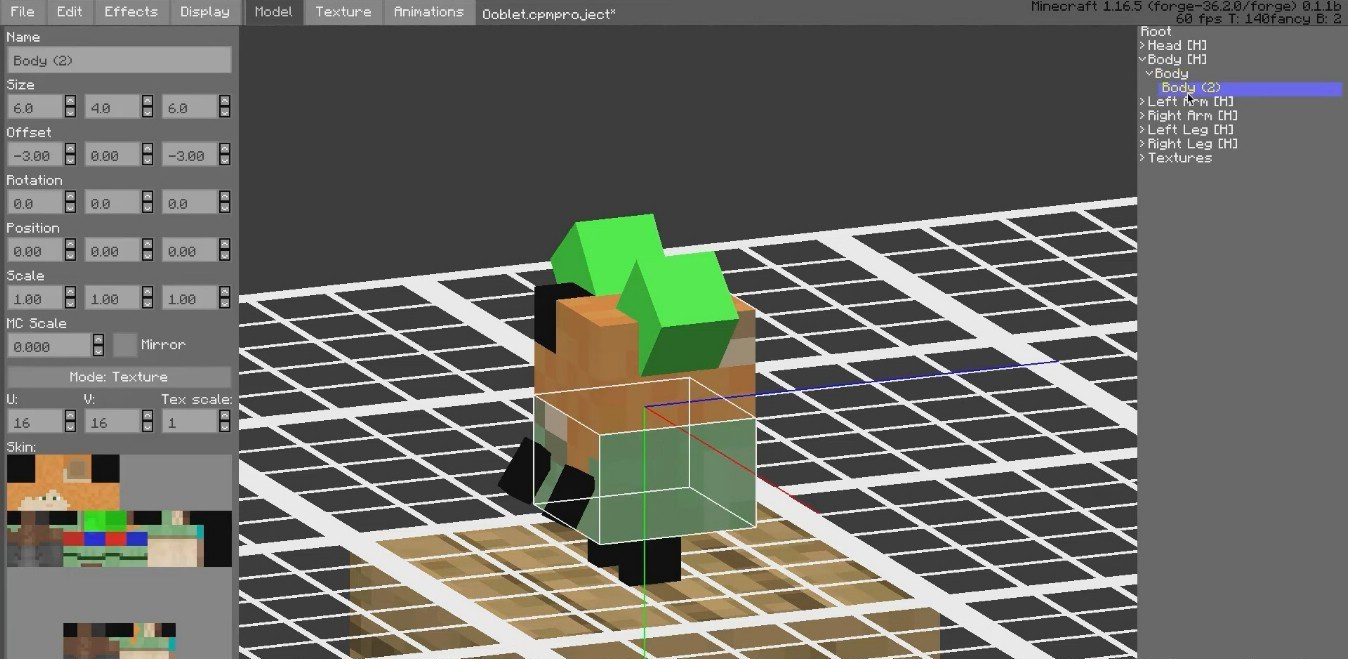Select Root in the model tree
Screen dimensions: 1348x659
(1155, 31)
